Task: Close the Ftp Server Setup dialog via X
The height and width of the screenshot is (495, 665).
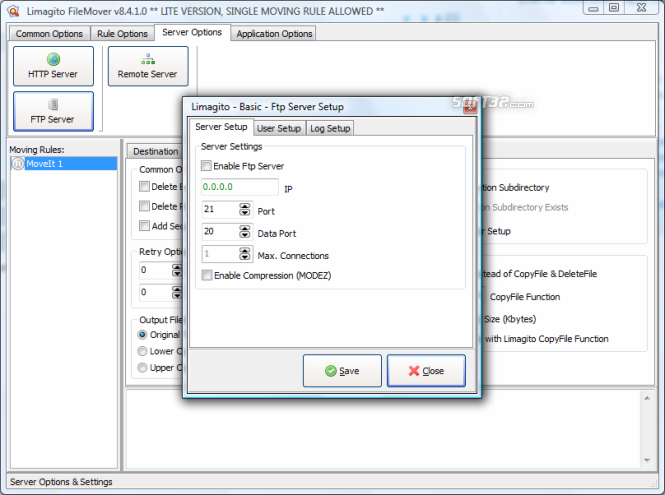Action: click(x=470, y=107)
